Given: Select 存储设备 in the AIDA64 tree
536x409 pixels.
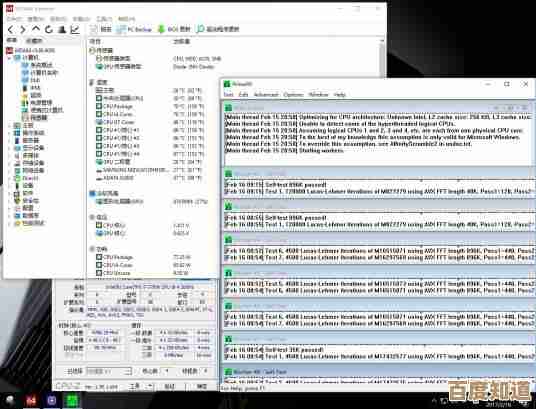Looking at the screenshot, I should (x=29, y=163).
